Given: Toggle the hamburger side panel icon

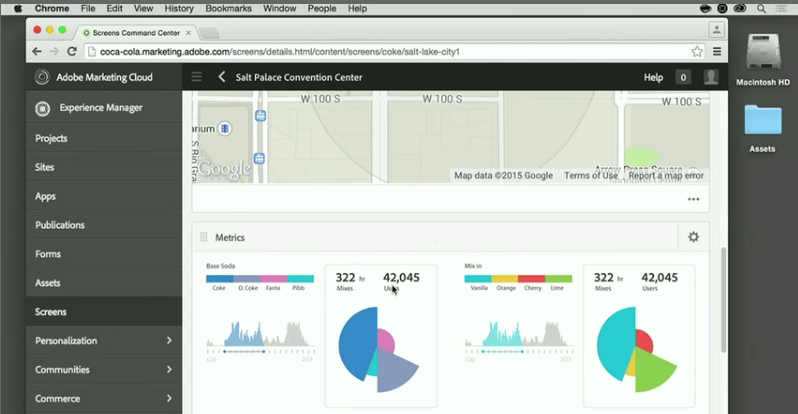Looking at the screenshot, I should coord(196,77).
